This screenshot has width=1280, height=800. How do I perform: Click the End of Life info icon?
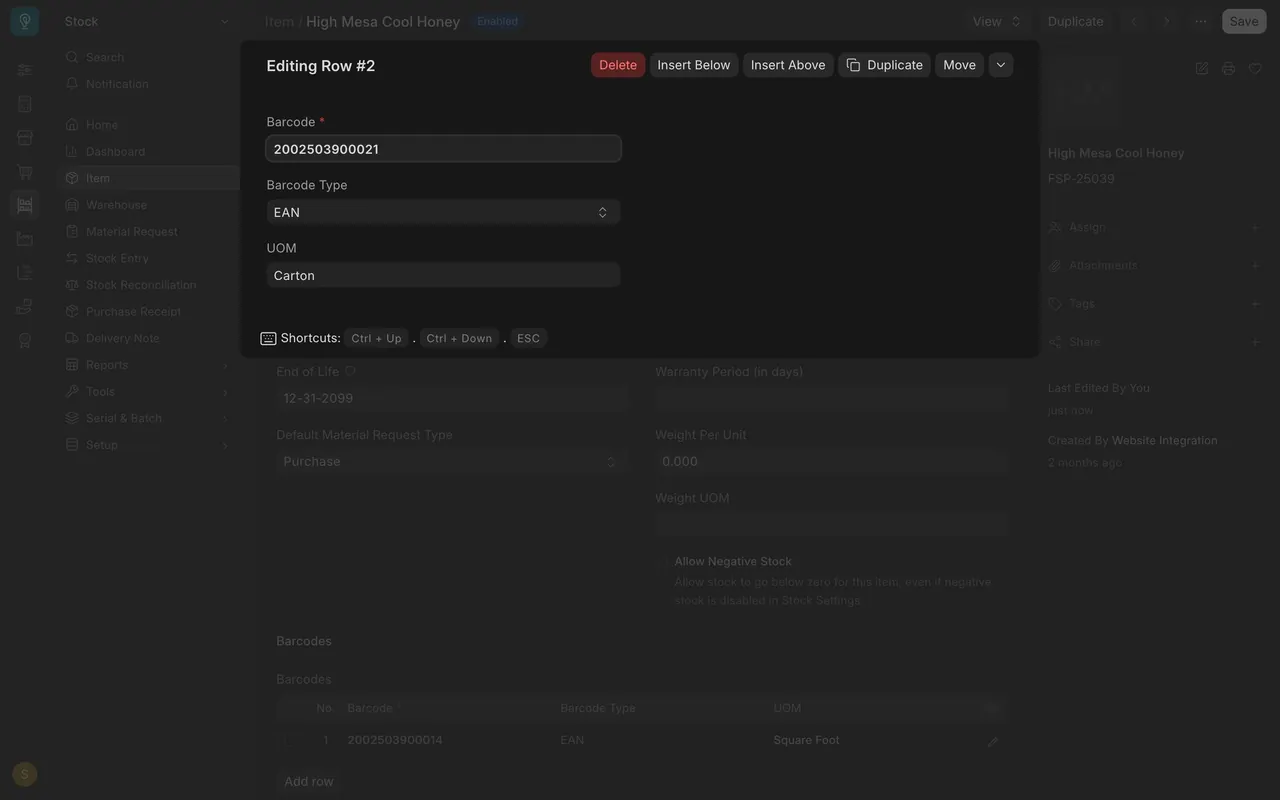tap(350, 371)
